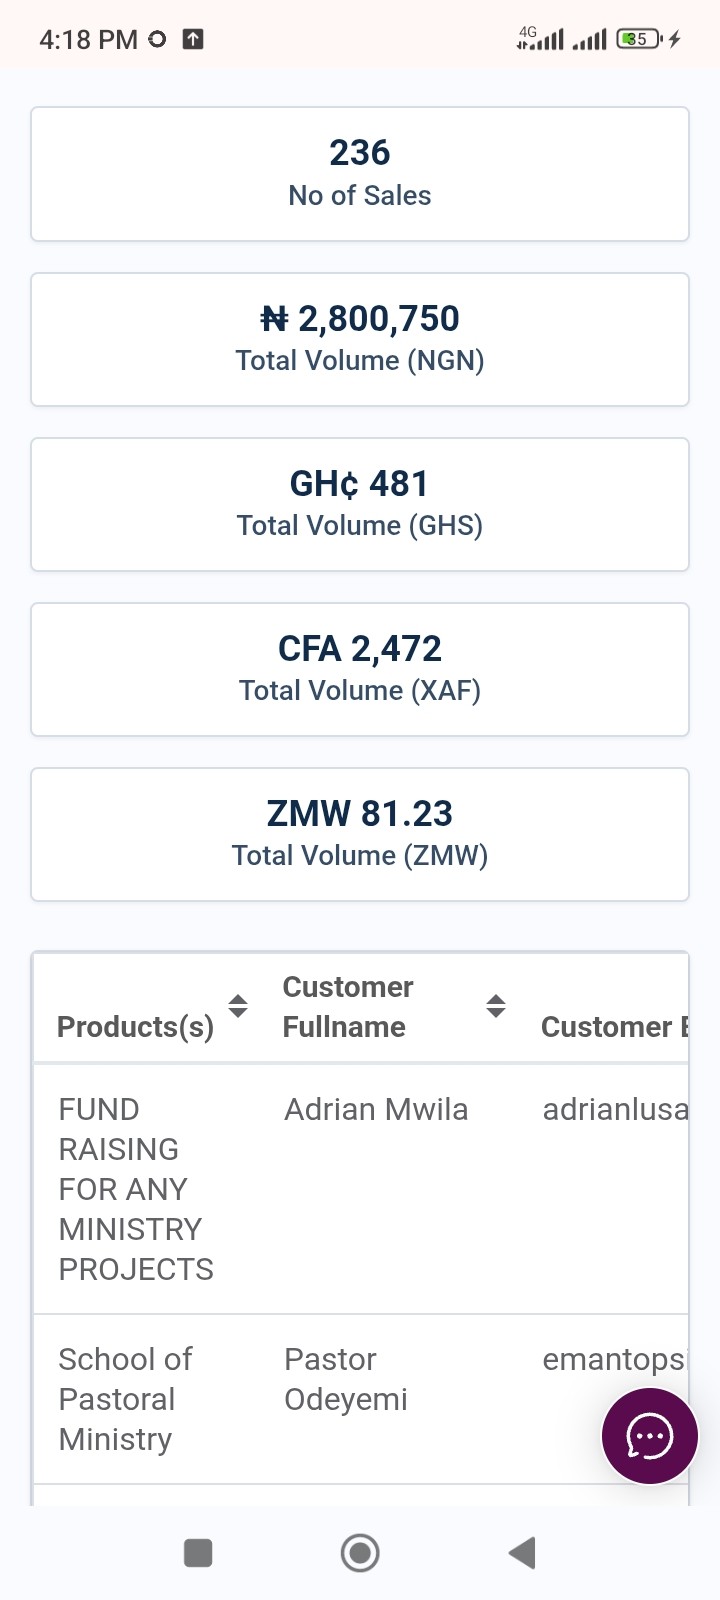This screenshot has width=720, height=1600.
Task: Tap the circle recording status icon
Action: [157, 39]
